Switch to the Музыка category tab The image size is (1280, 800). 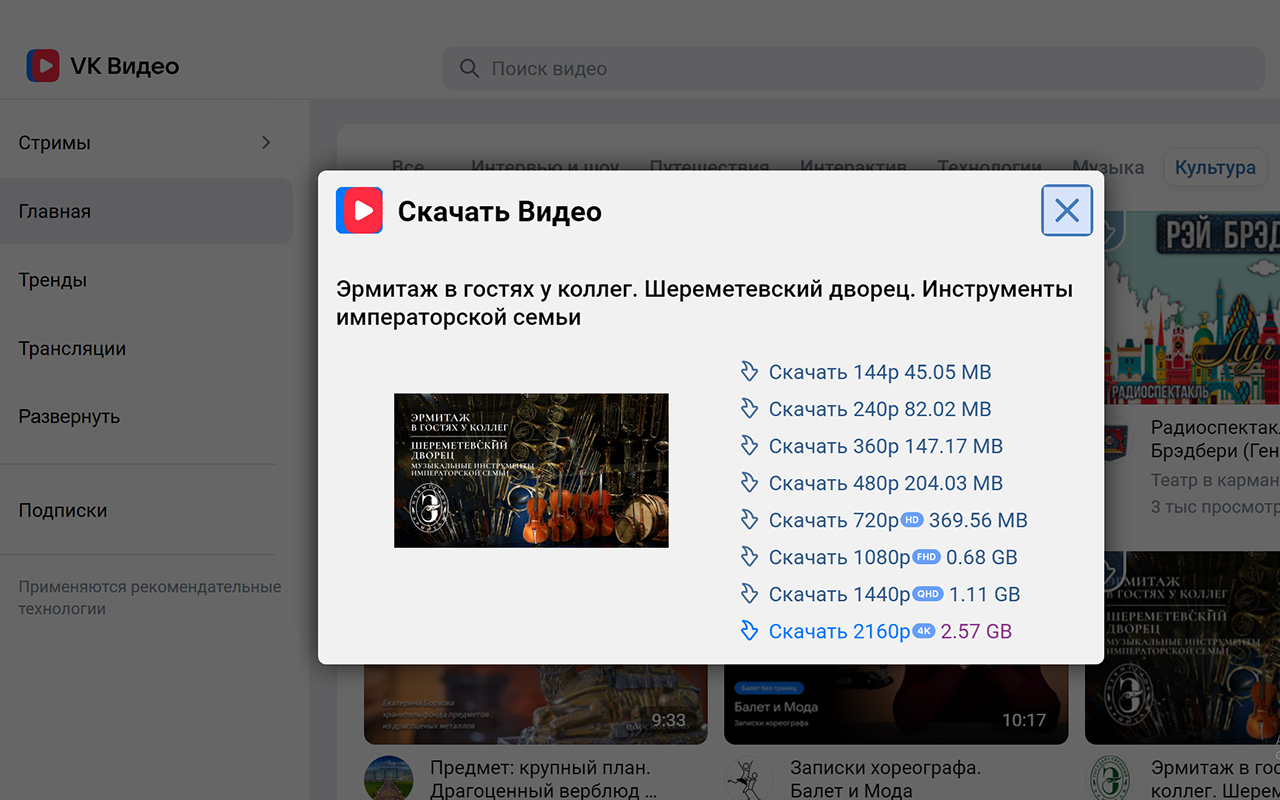[1108, 168]
